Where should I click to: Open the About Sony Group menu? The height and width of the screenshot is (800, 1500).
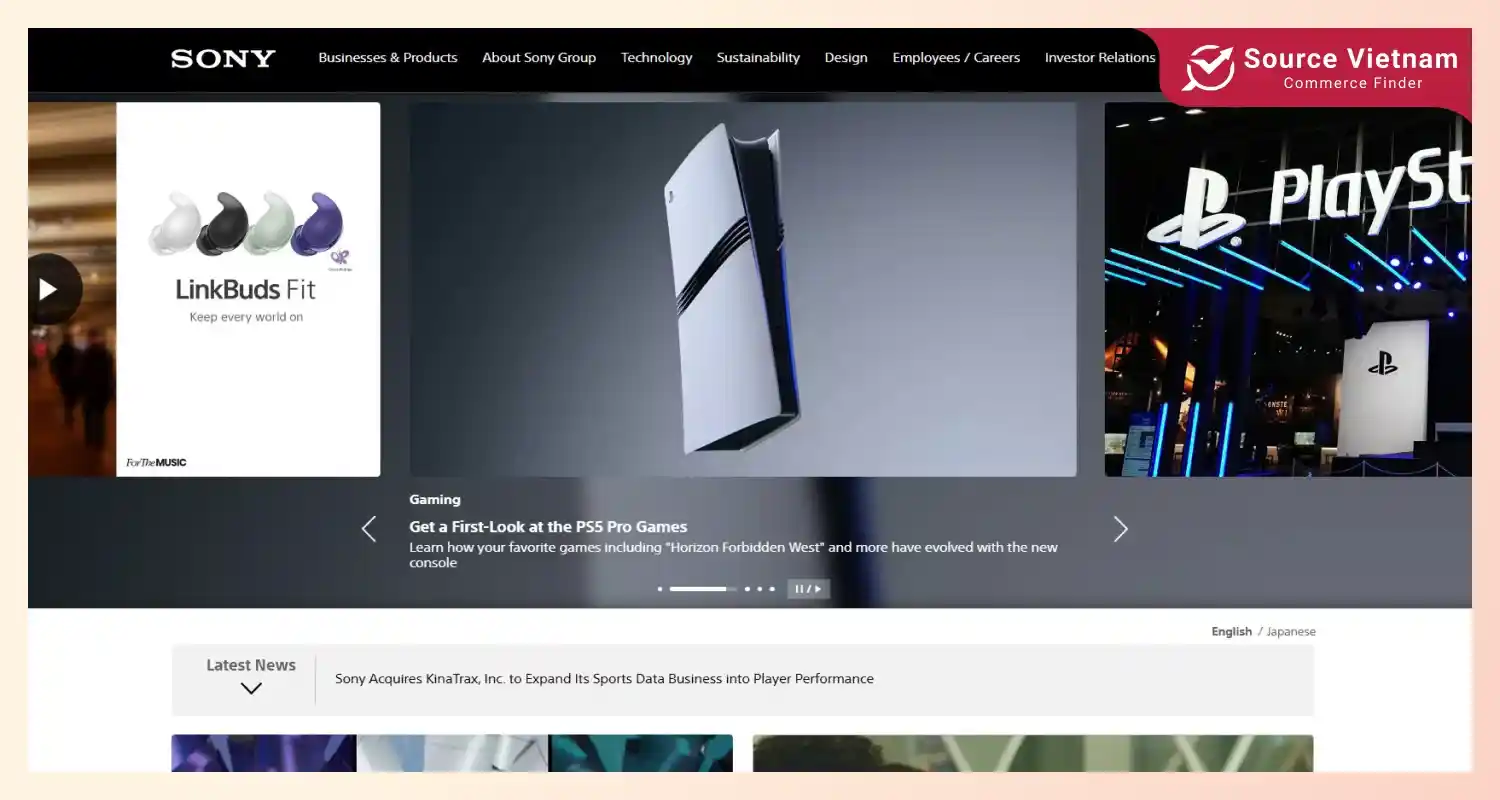539,58
